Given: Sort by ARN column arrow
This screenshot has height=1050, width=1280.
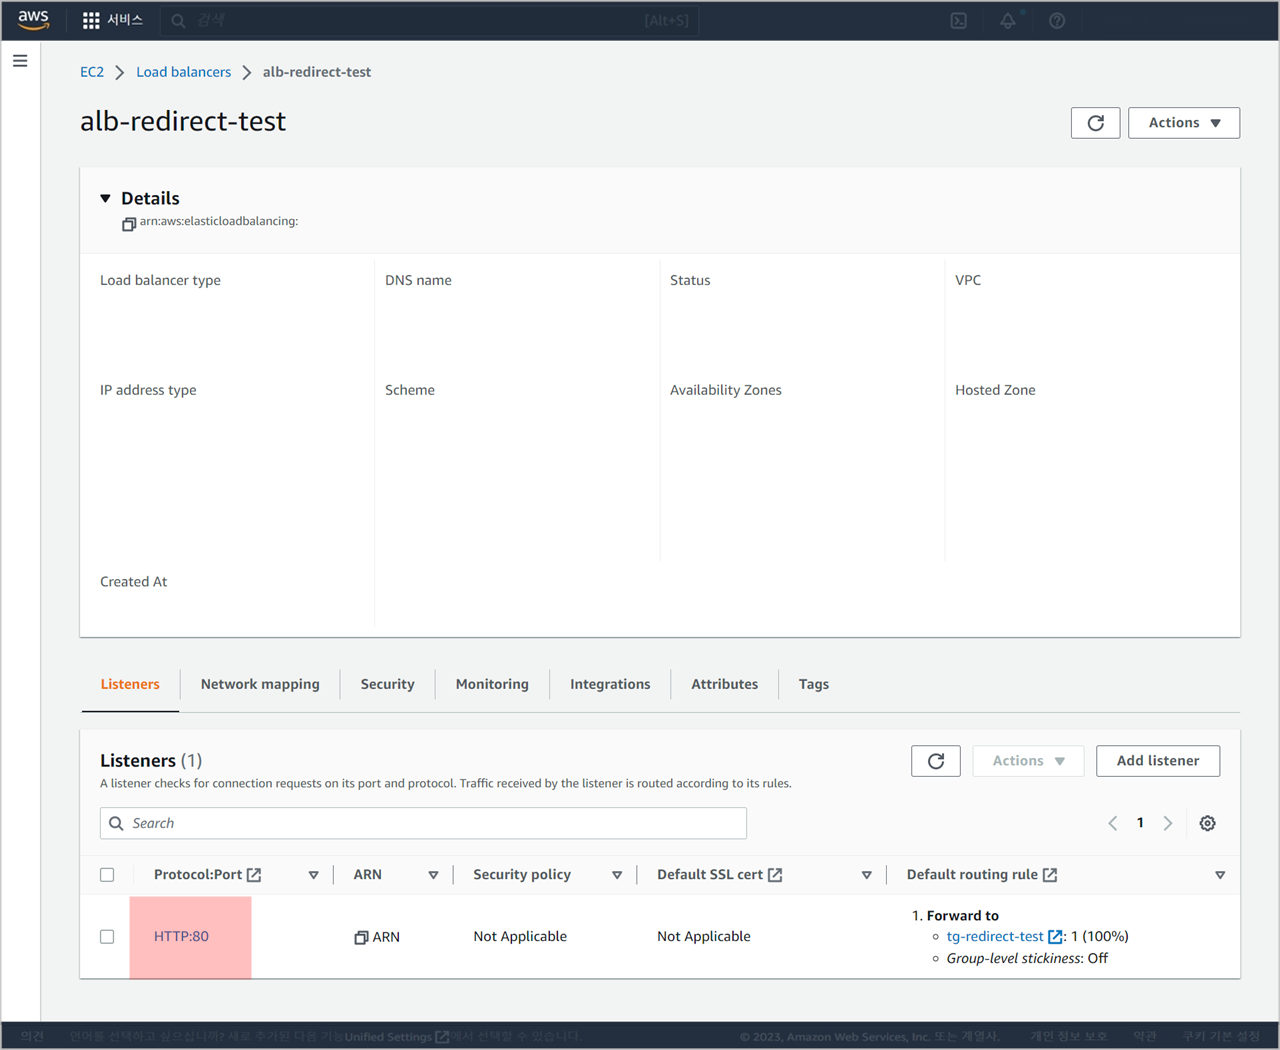Looking at the screenshot, I should [x=433, y=875].
